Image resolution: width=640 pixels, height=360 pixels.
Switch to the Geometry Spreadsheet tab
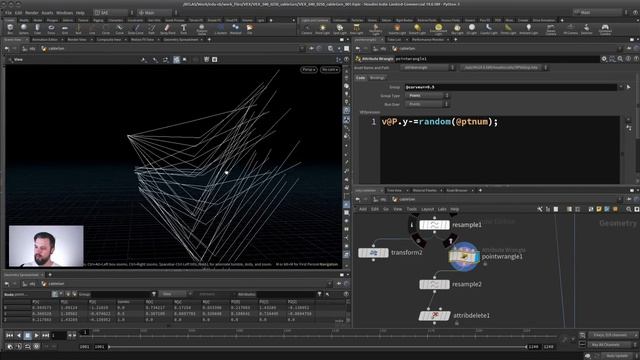coord(181,40)
